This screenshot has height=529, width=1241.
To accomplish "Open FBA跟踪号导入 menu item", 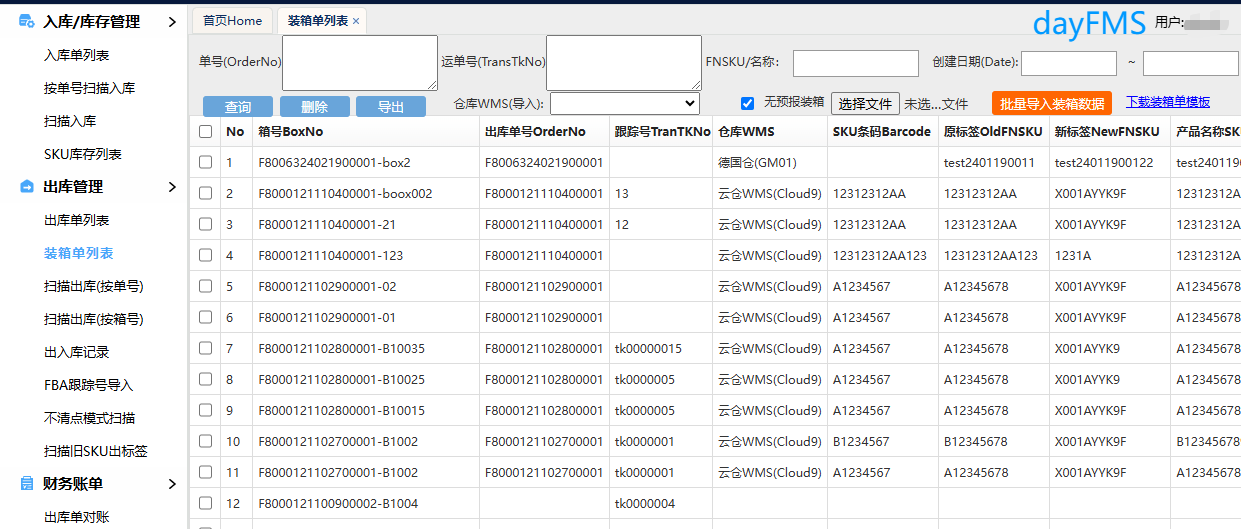I will click(88, 385).
